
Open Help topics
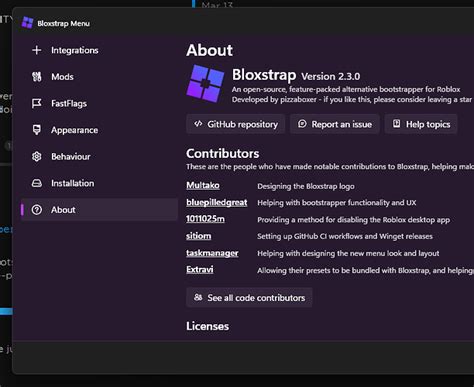click(421, 124)
